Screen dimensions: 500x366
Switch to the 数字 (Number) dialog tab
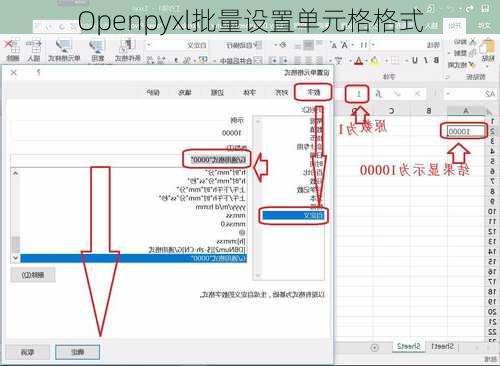pyautogui.click(x=313, y=92)
